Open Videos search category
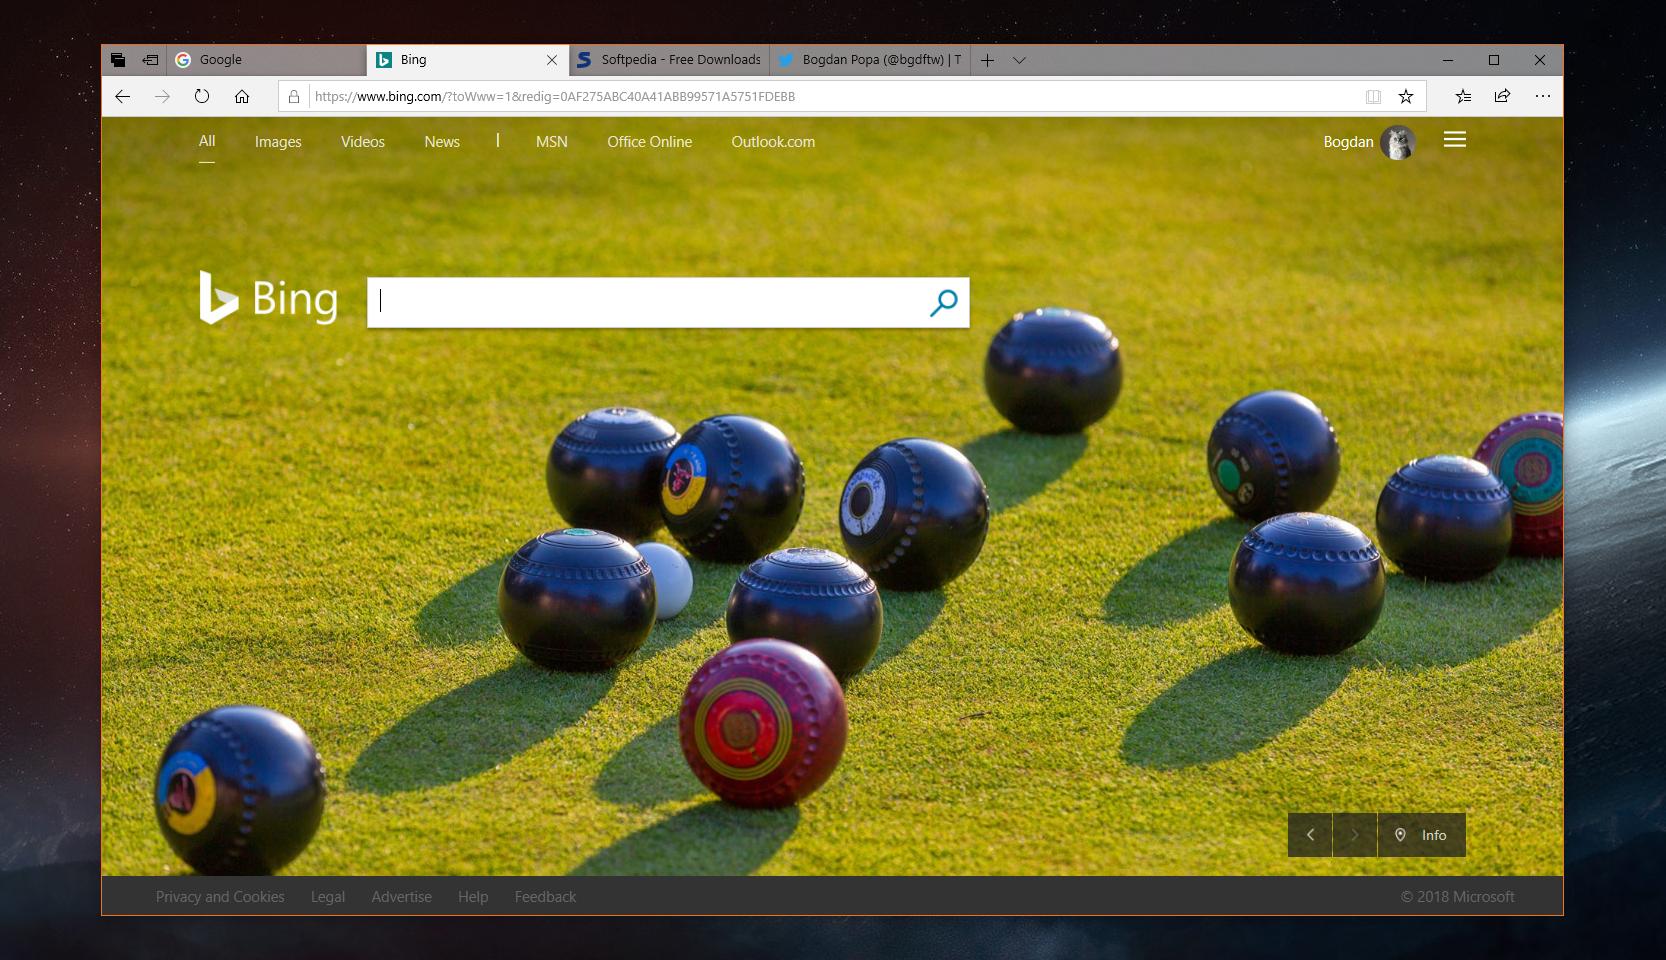This screenshot has width=1666, height=960. point(363,142)
